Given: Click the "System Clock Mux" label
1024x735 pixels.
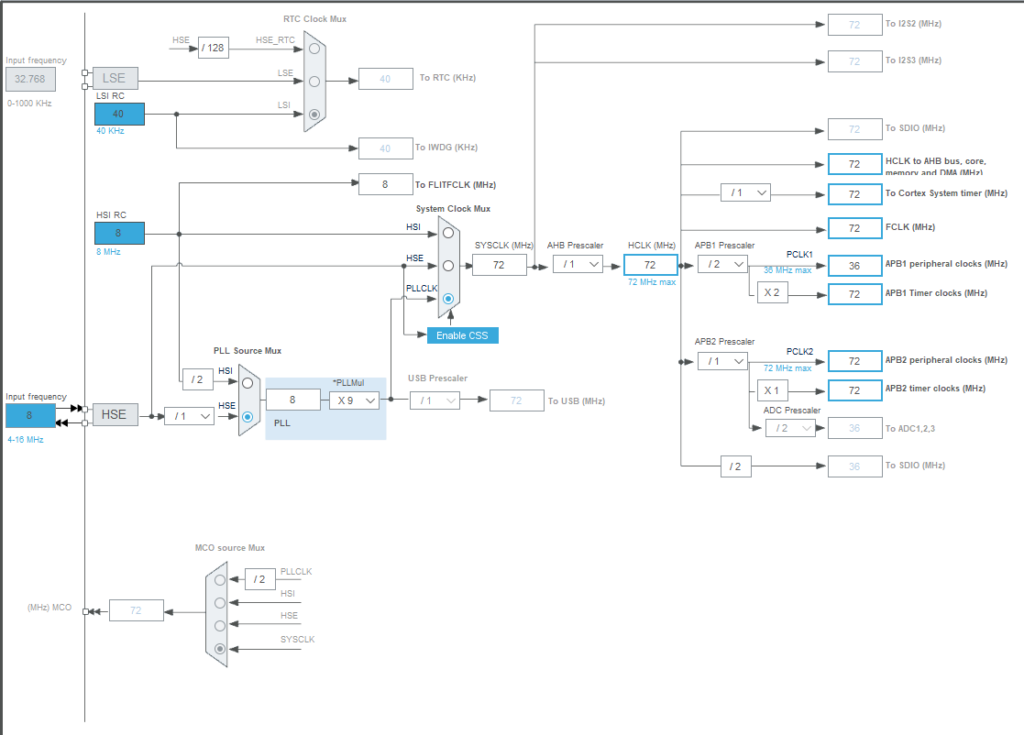Looking at the screenshot, I should coord(453,209).
